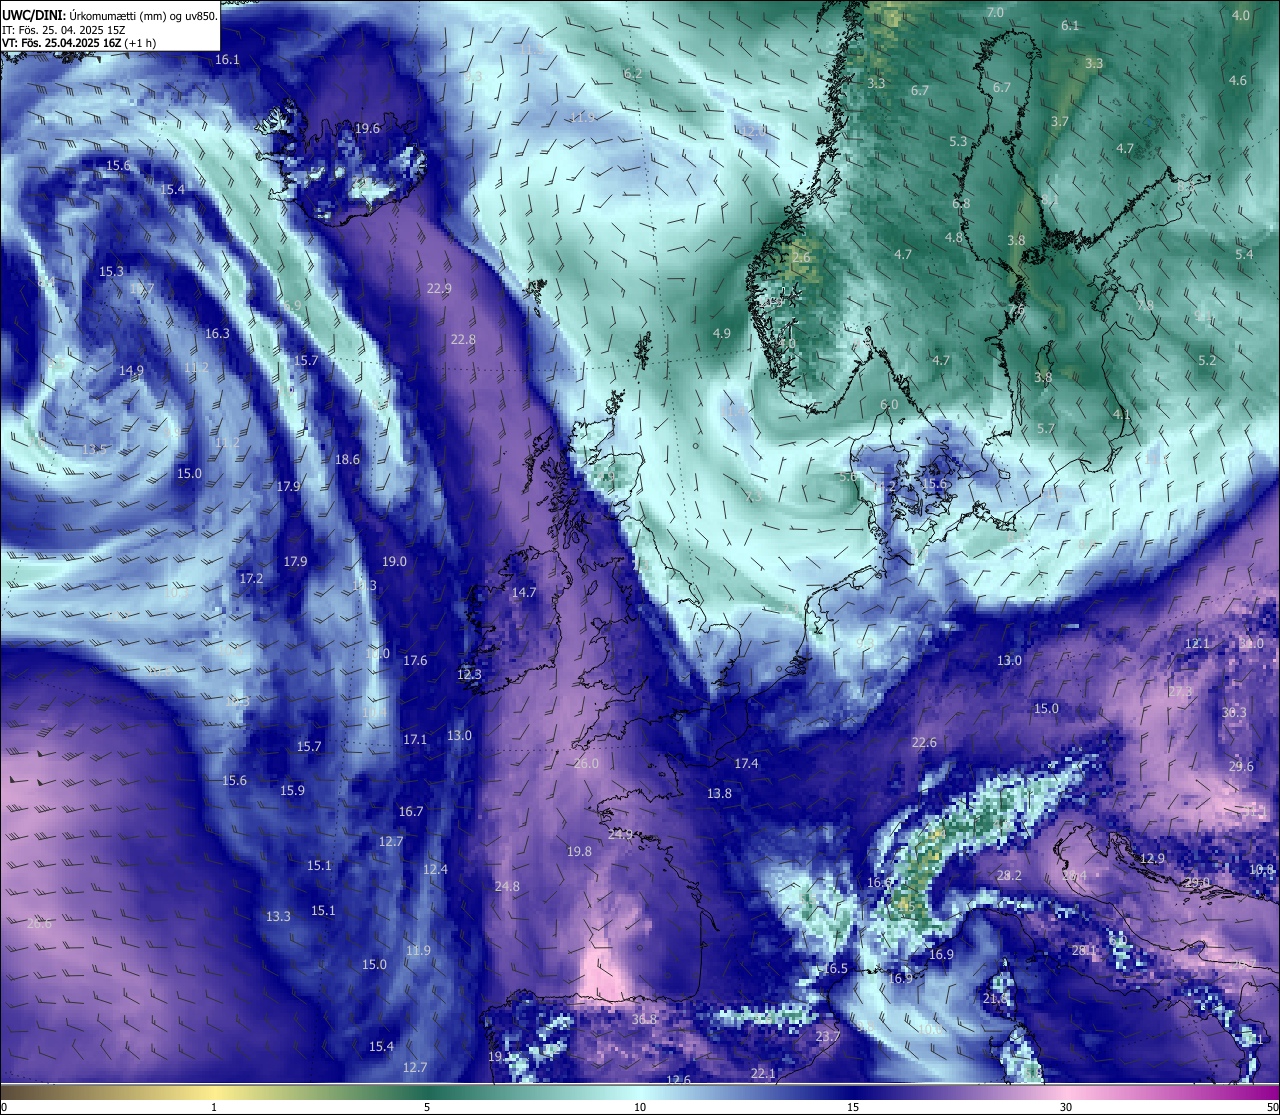Click the 5.4 value at right edge
1280x1115 pixels.
1244,254
